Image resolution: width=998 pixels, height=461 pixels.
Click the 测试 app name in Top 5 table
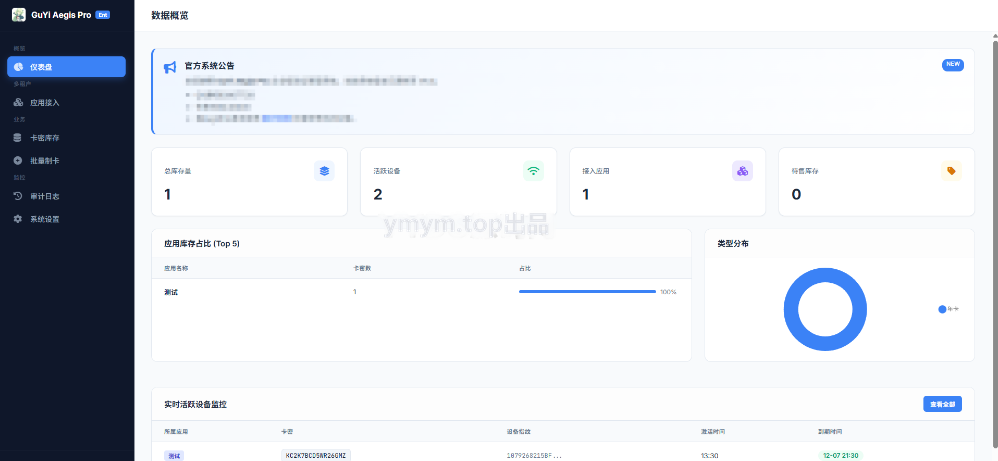(x=171, y=292)
